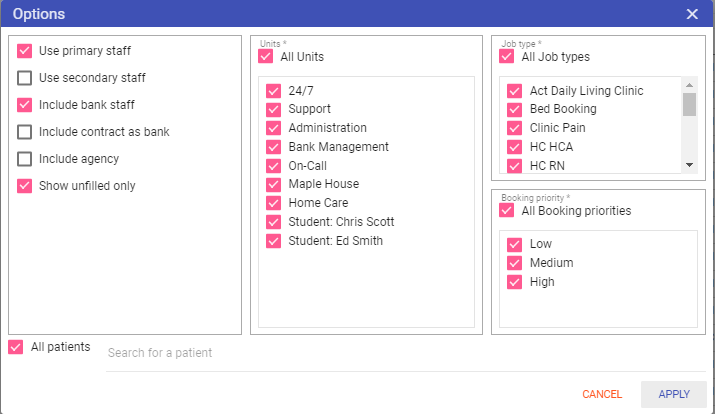Deselect All Units checkbox
Viewport: 715px width, 414px height.
[x=266, y=57]
